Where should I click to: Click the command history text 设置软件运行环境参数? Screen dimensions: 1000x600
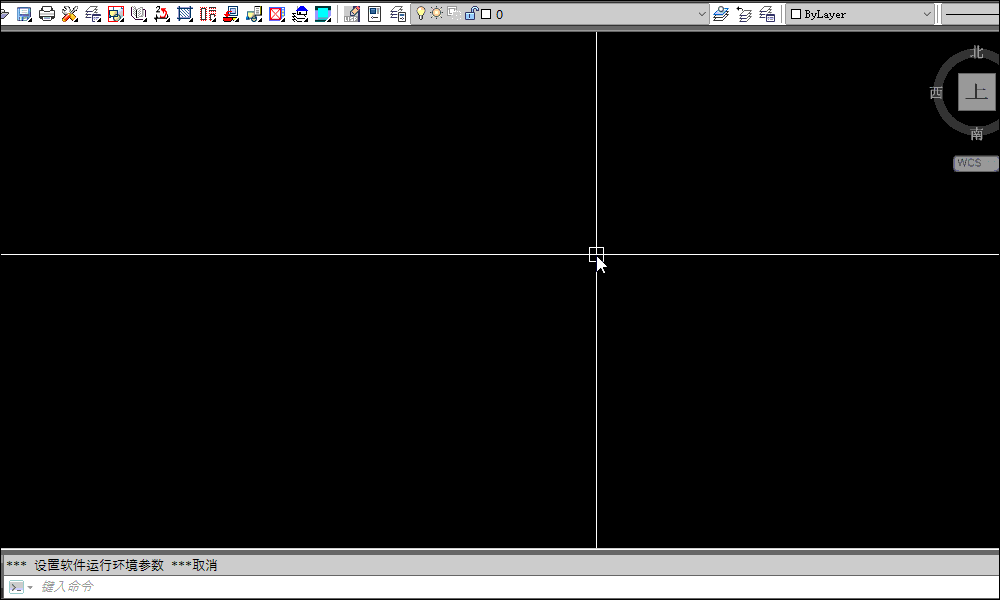[x=99, y=565]
